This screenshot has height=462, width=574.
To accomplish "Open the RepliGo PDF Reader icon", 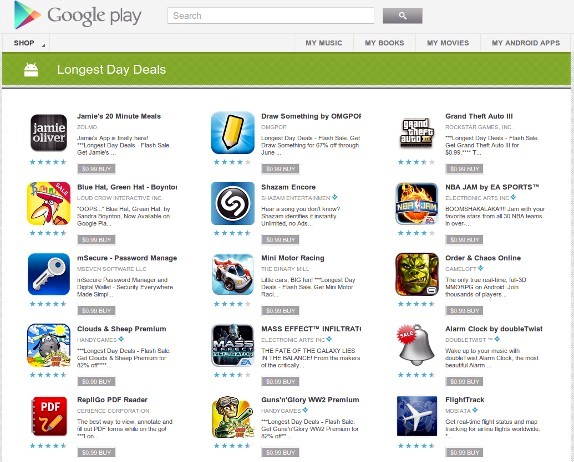I will point(49,416).
